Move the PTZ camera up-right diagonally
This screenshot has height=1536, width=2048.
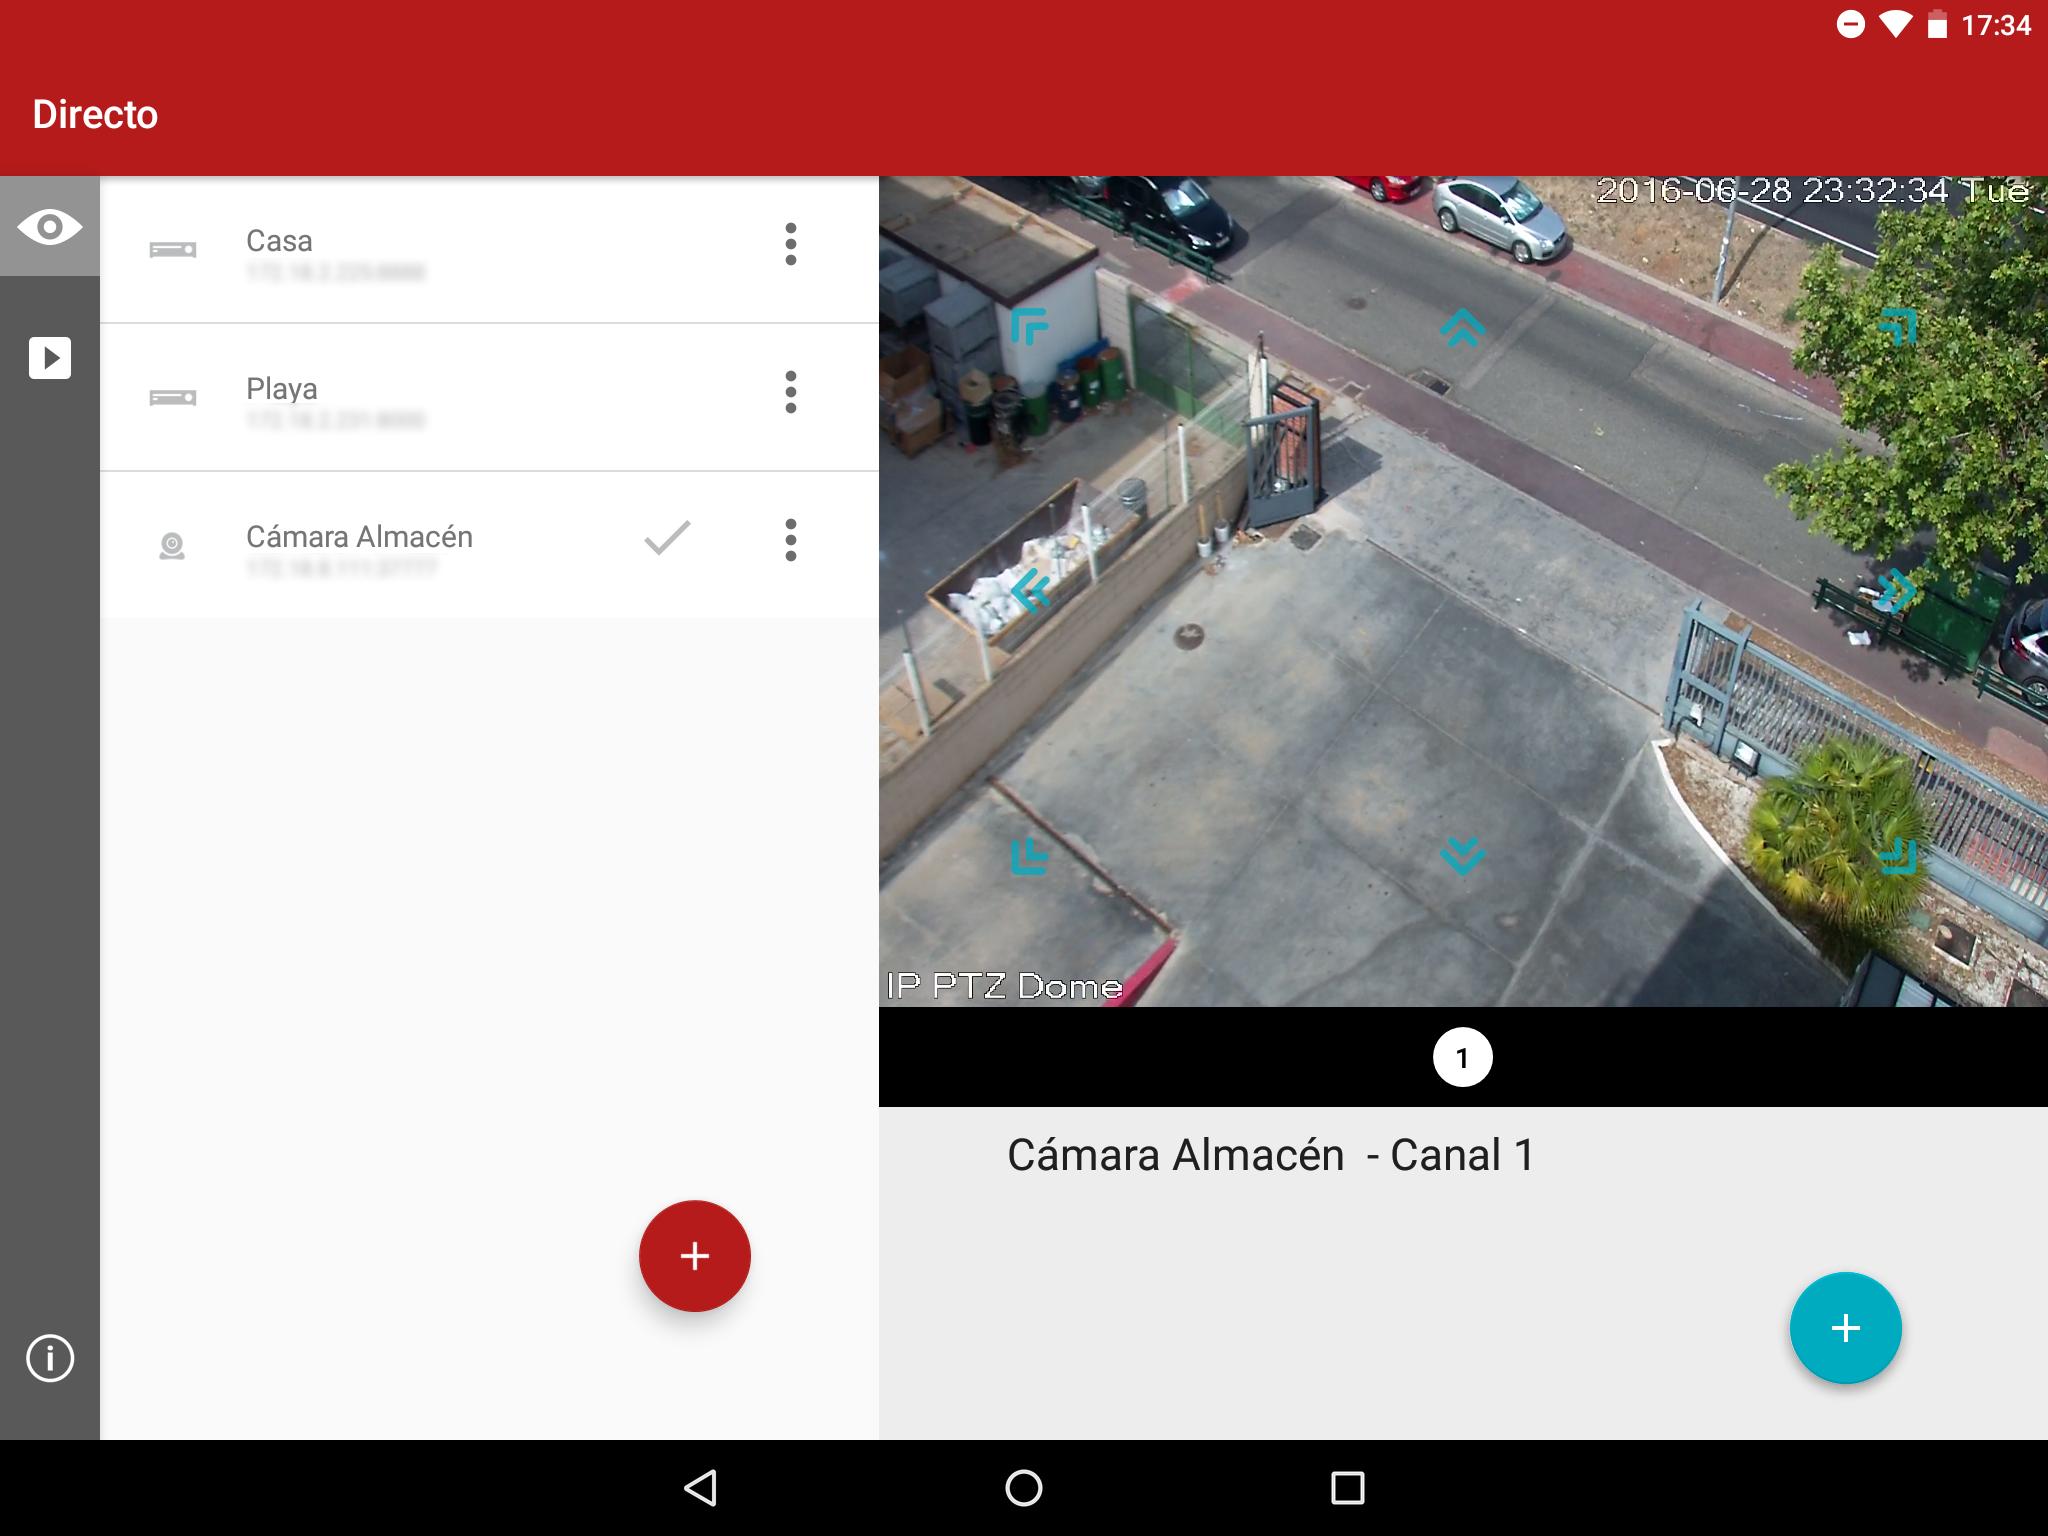pos(1898,327)
